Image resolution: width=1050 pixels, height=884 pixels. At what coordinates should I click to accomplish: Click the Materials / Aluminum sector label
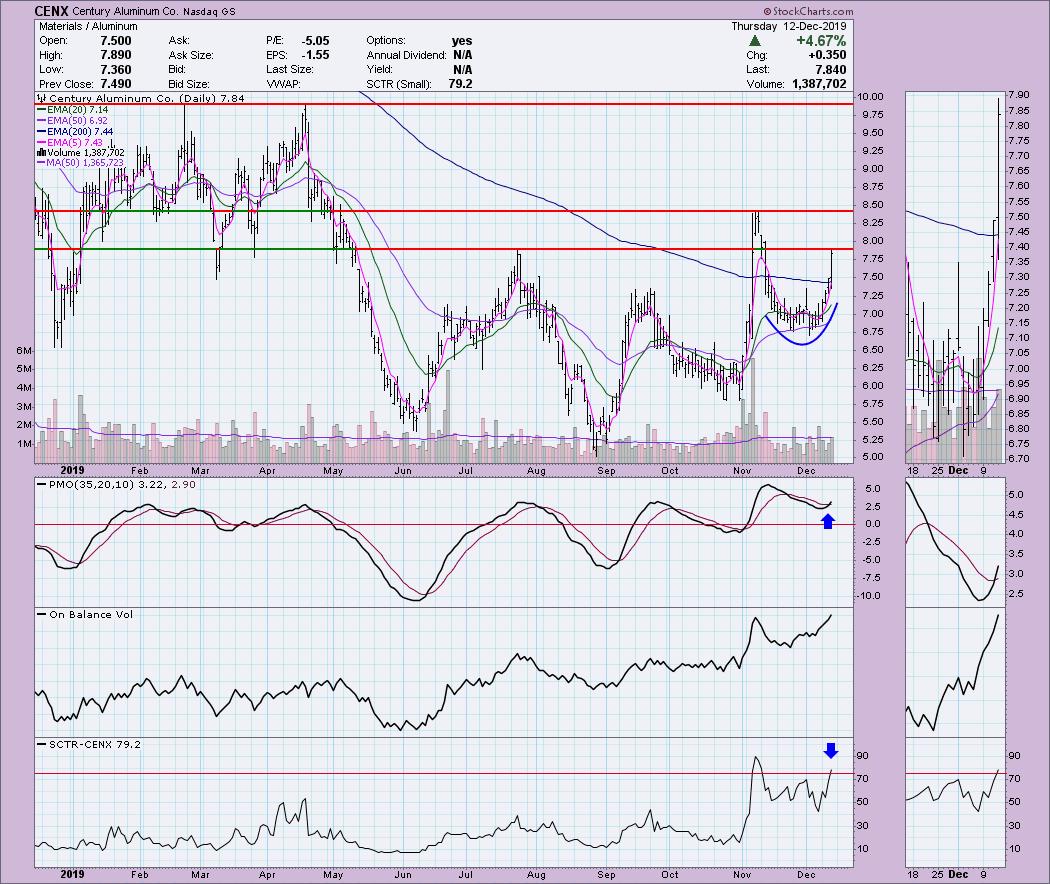pos(88,26)
